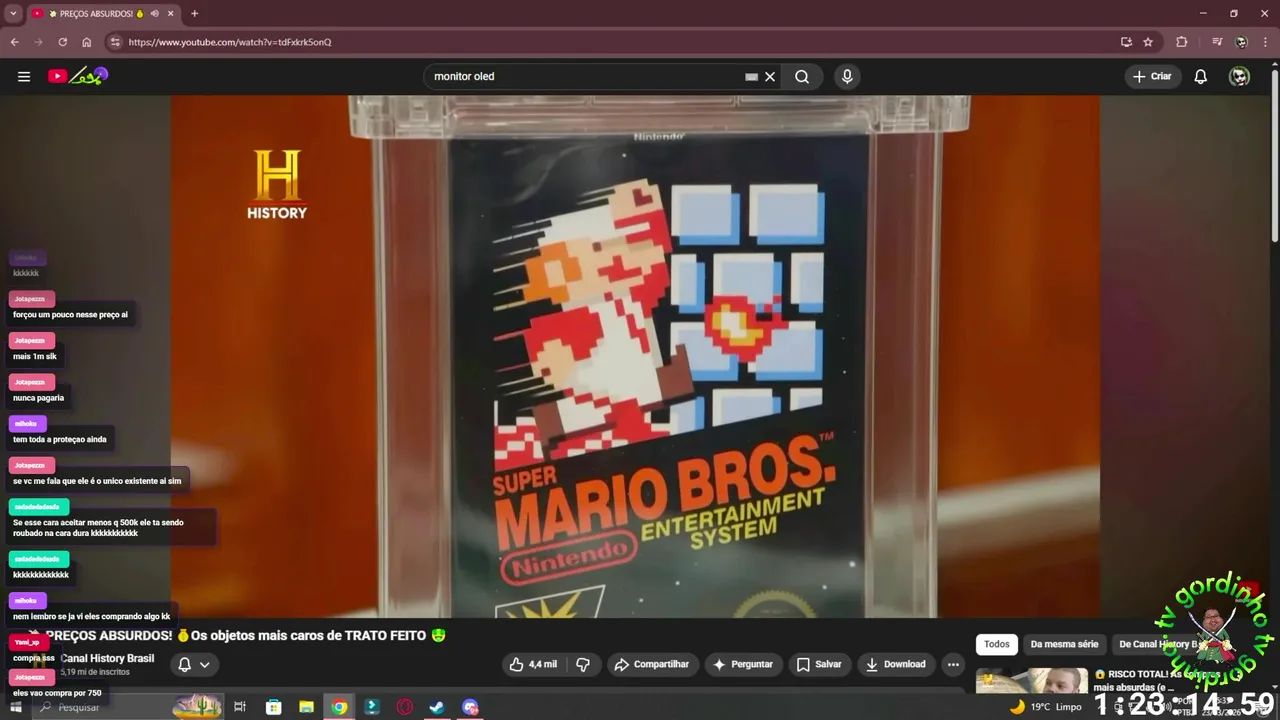The image size is (1280, 720).
Task: Click the 19°C Limpo weather widget
Action: (1046, 707)
